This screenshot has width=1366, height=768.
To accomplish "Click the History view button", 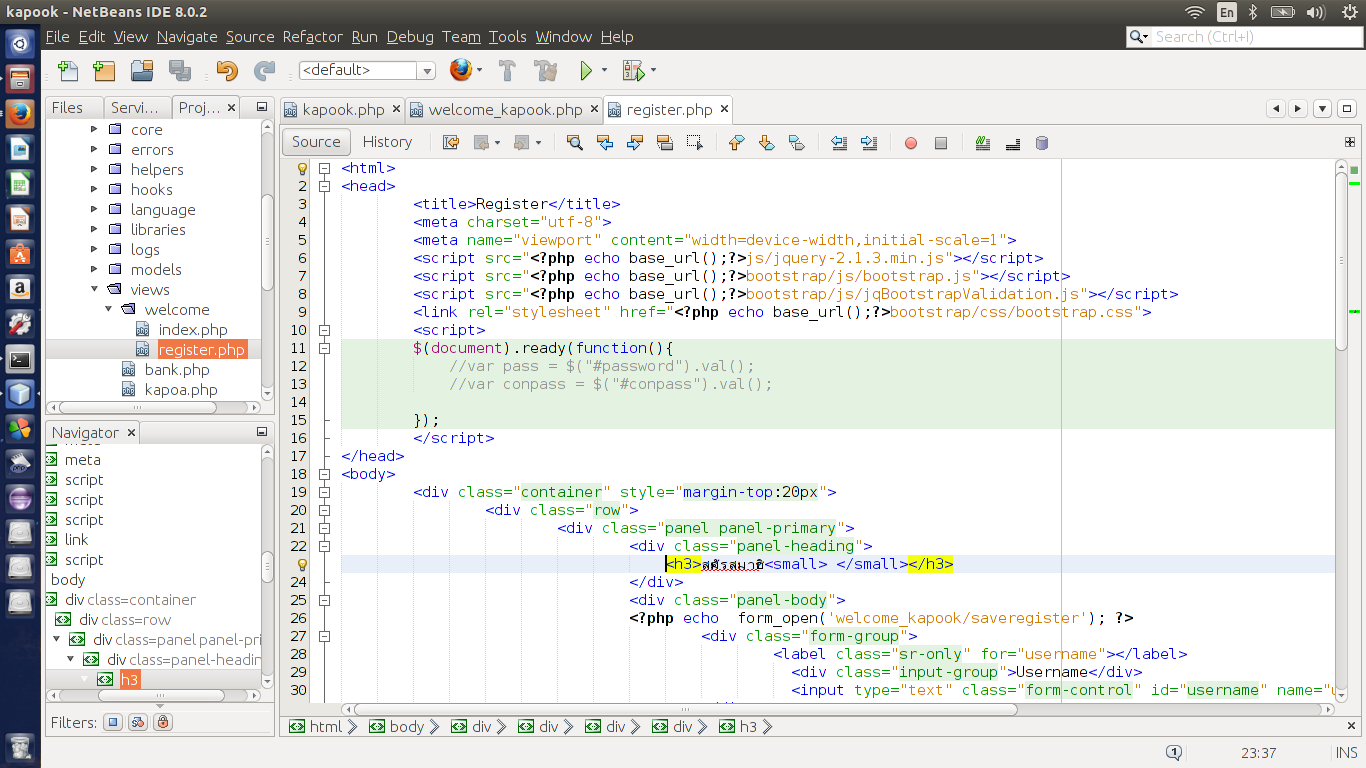I will pyautogui.click(x=387, y=142).
